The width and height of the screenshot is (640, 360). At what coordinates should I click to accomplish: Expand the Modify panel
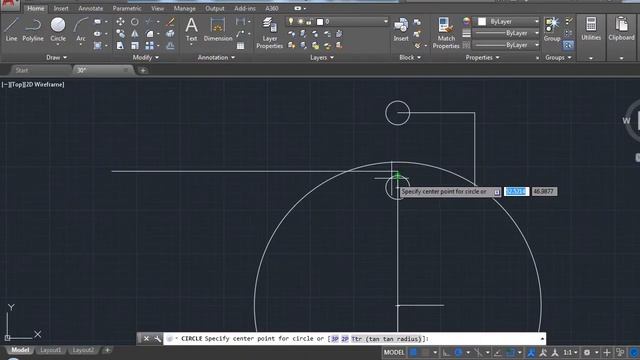click(146, 58)
